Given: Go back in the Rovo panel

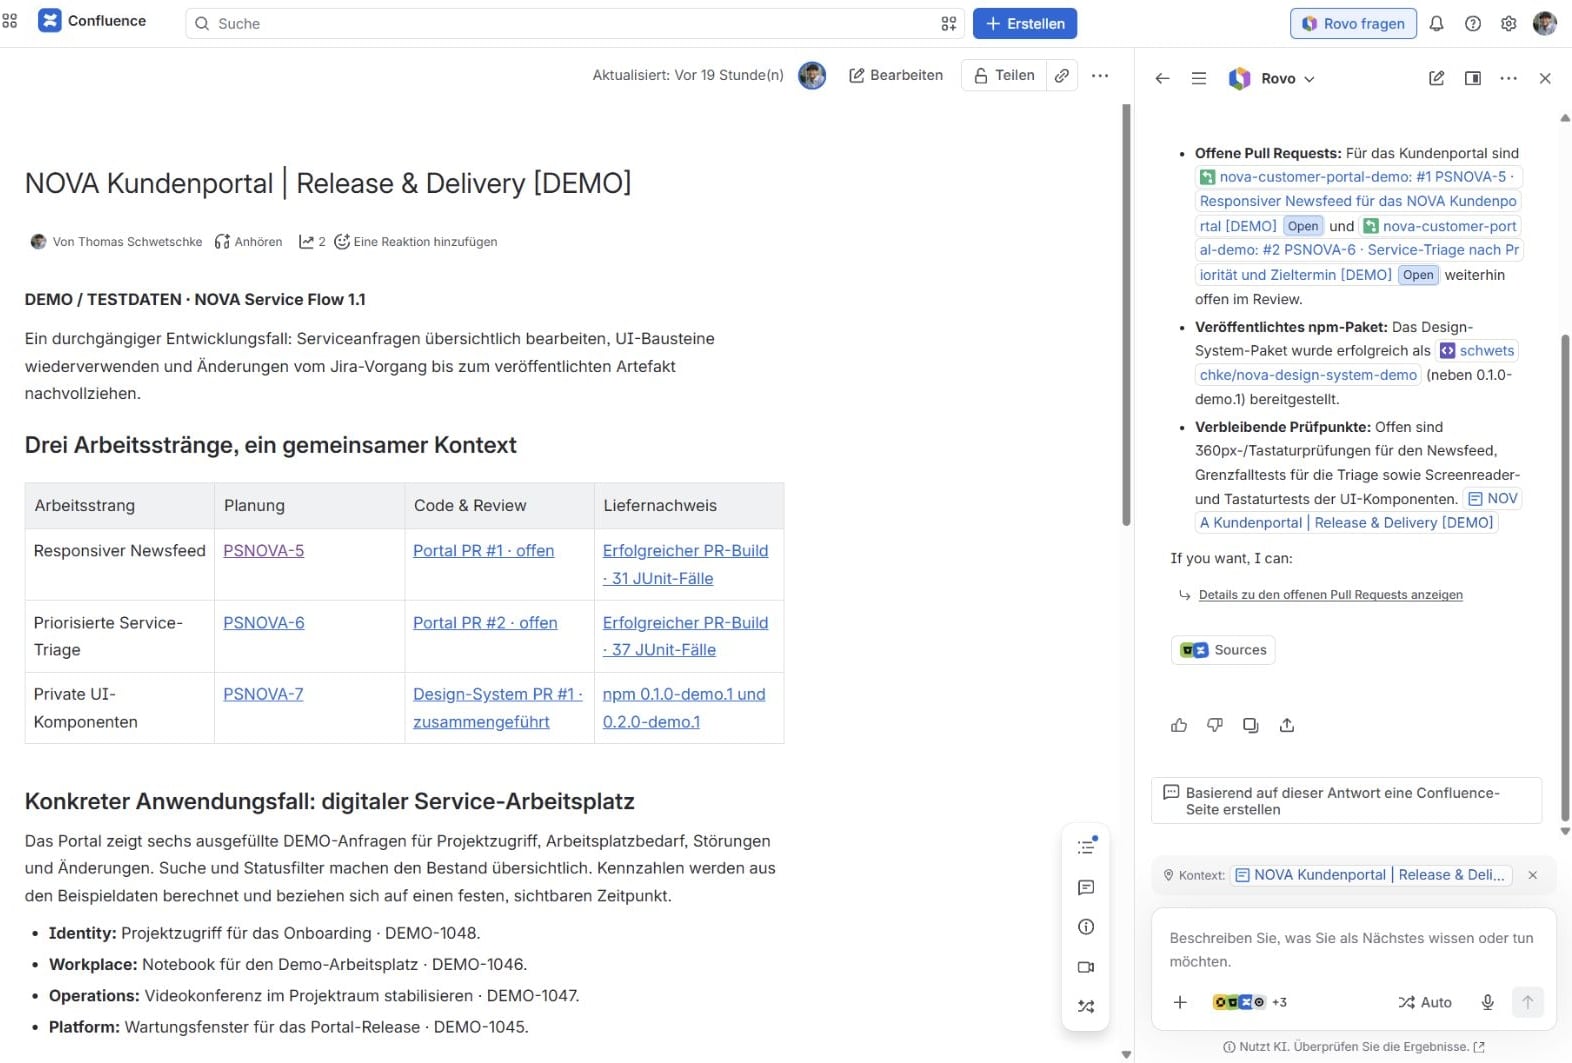Looking at the screenshot, I should 1162,78.
